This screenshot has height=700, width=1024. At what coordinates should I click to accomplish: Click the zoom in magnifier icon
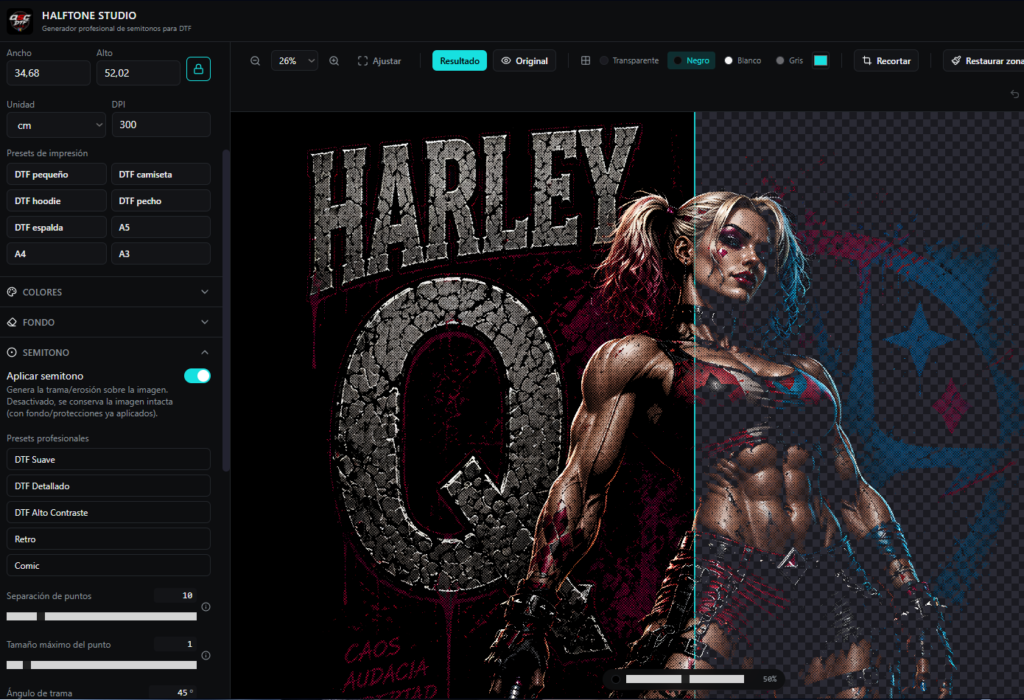[334, 61]
